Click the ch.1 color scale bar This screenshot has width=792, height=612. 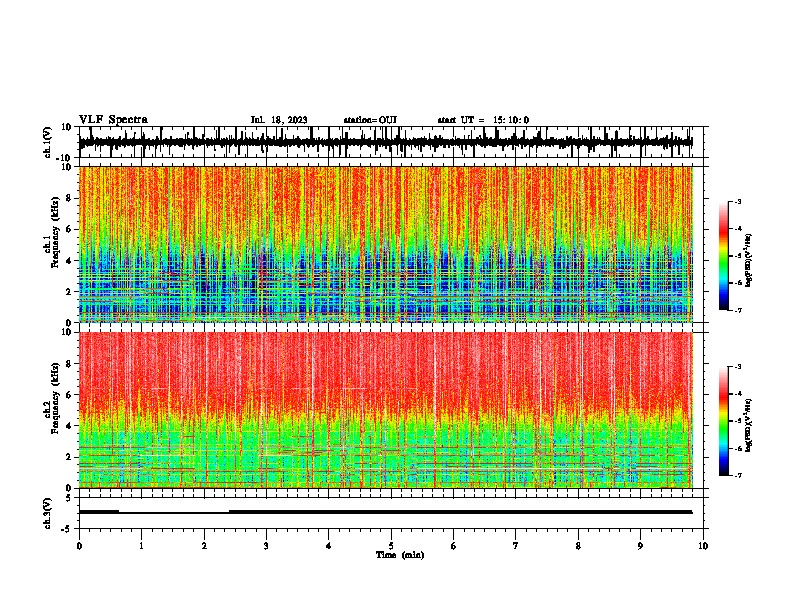pyautogui.click(x=724, y=256)
